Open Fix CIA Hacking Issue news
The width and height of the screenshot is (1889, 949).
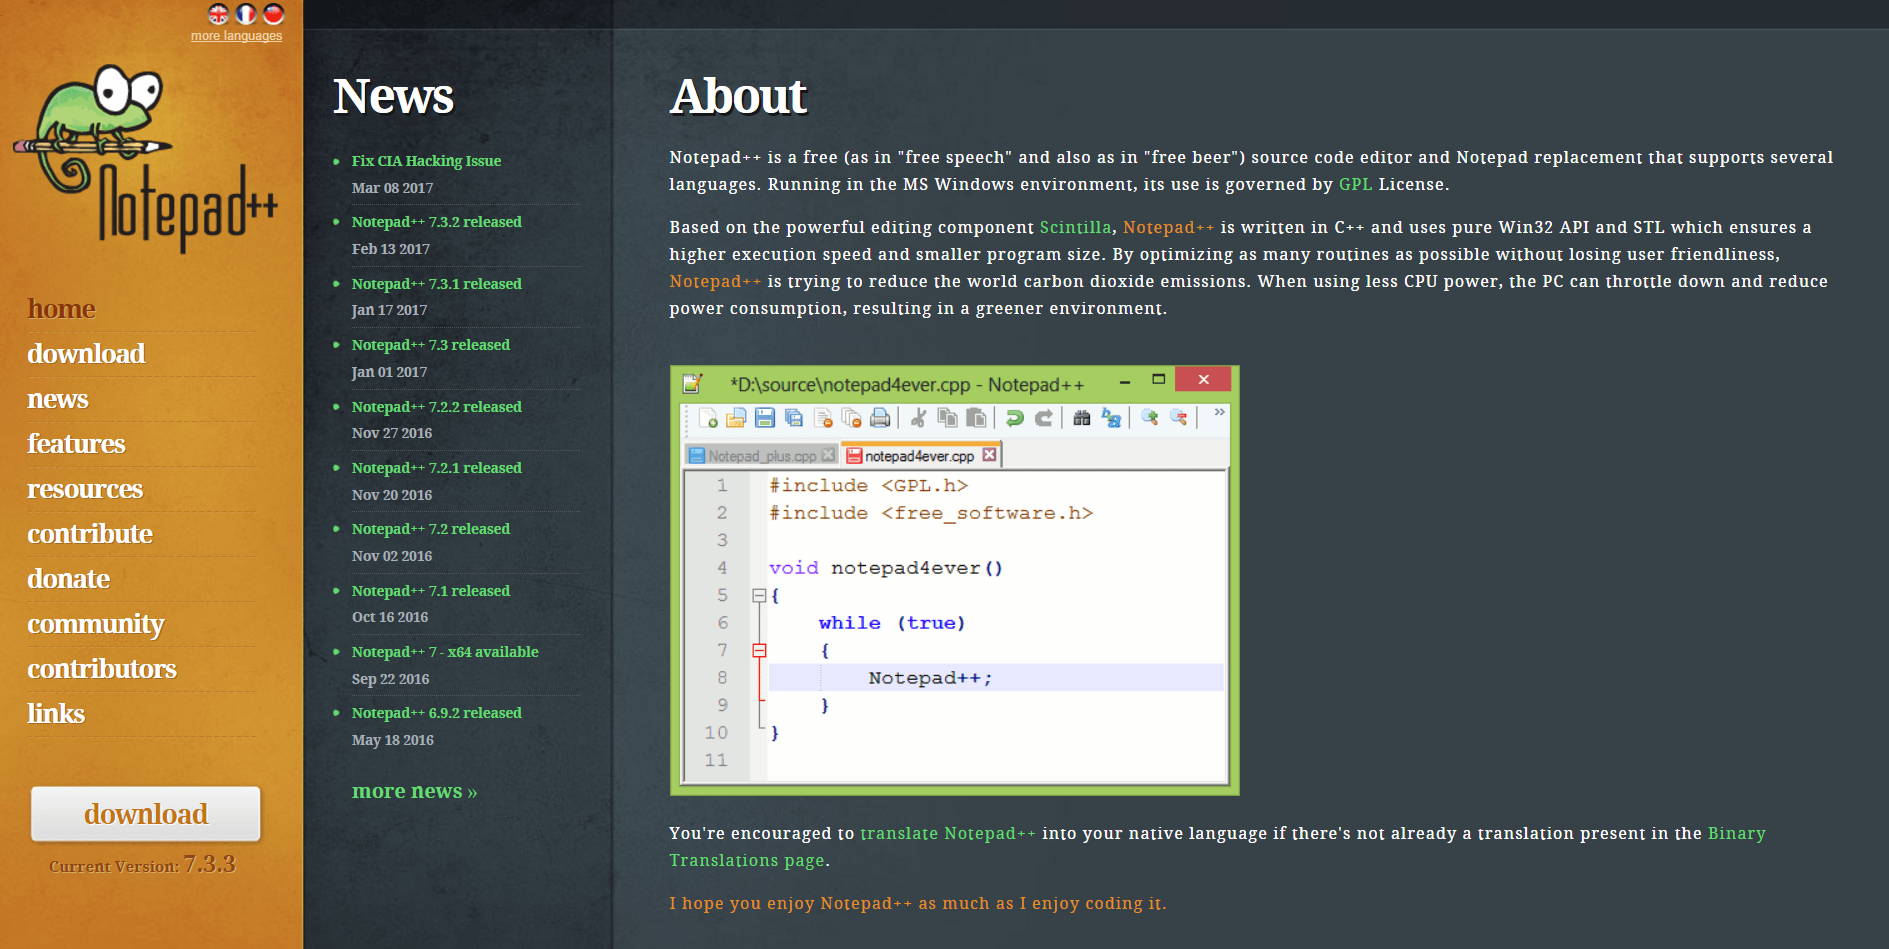[x=426, y=161]
